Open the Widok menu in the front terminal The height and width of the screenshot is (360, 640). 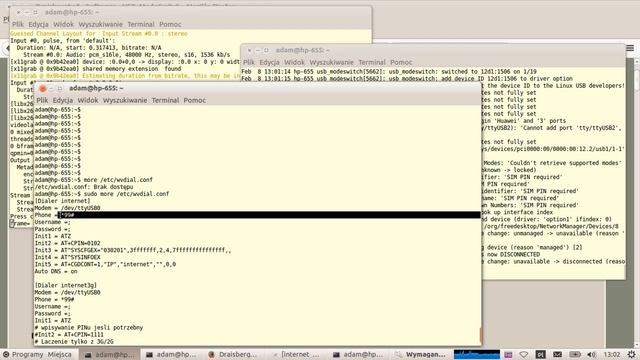tap(88, 100)
